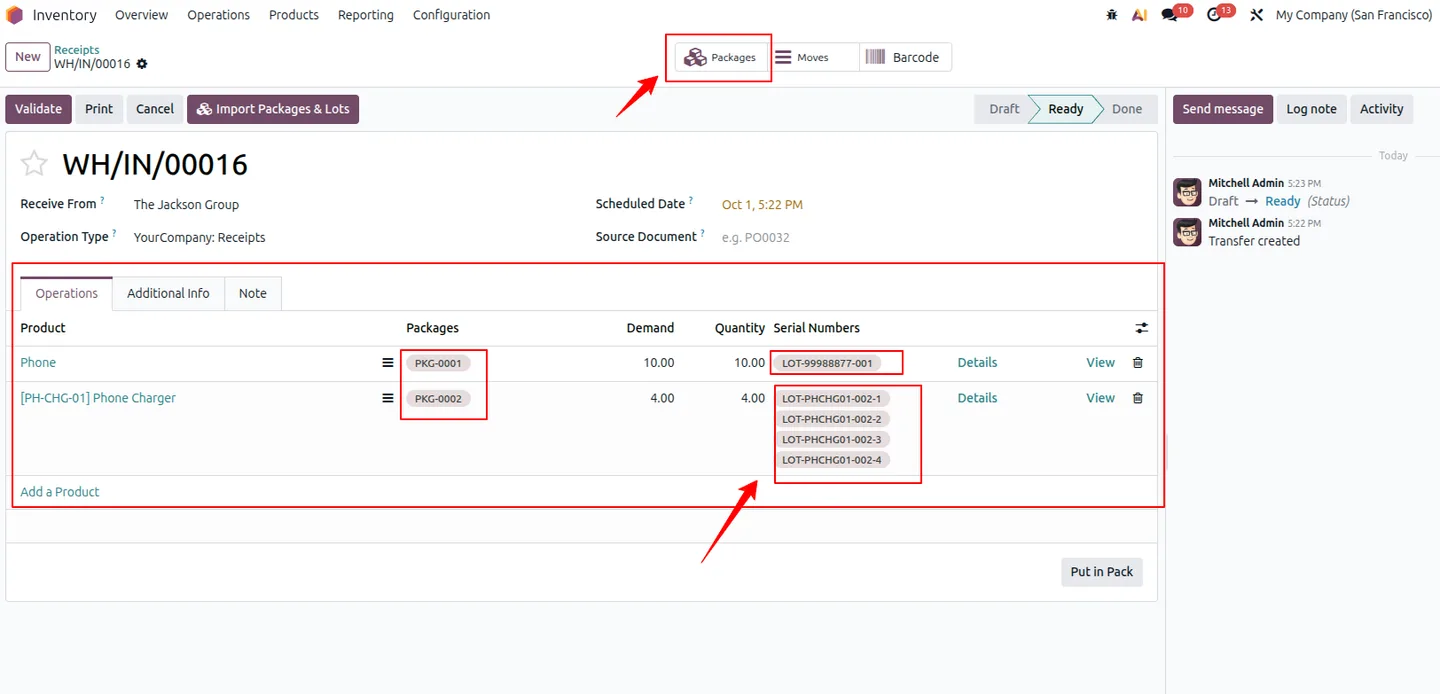Click serial tag LOT-PHCHG01-002-1
This screenshot has height=694, width=1440.
click(832, 399)
